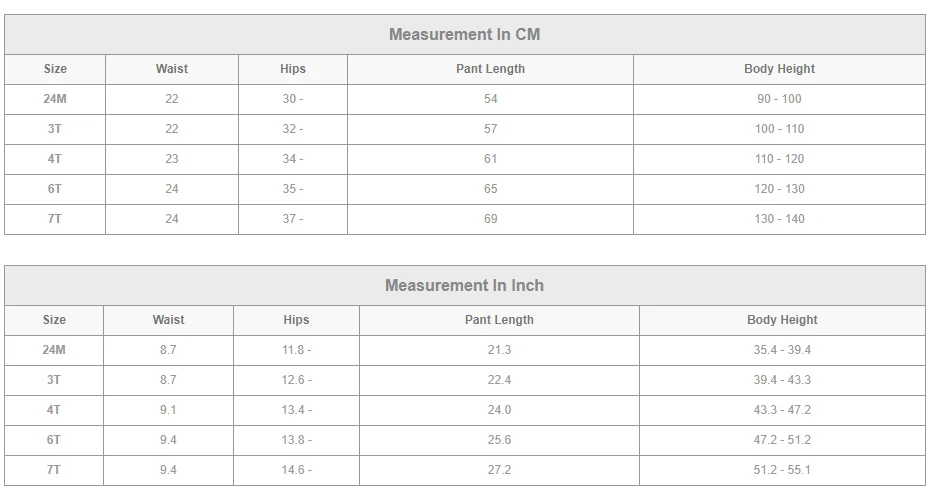Select the Body Height header in Inch table
Image resolution: width=934 pixels, height=493 pixels.
[782, 320]
